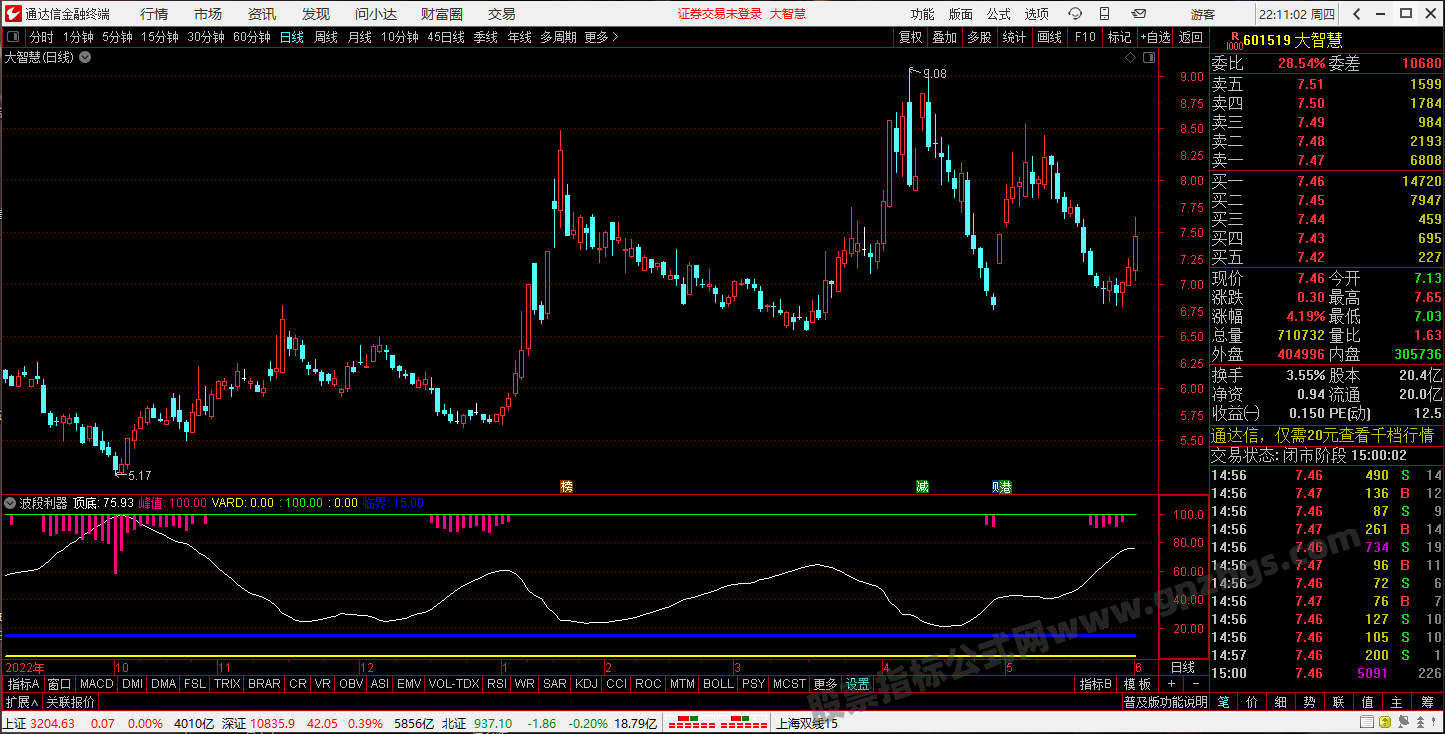Switch to 60分钟 period

[252, 37]
